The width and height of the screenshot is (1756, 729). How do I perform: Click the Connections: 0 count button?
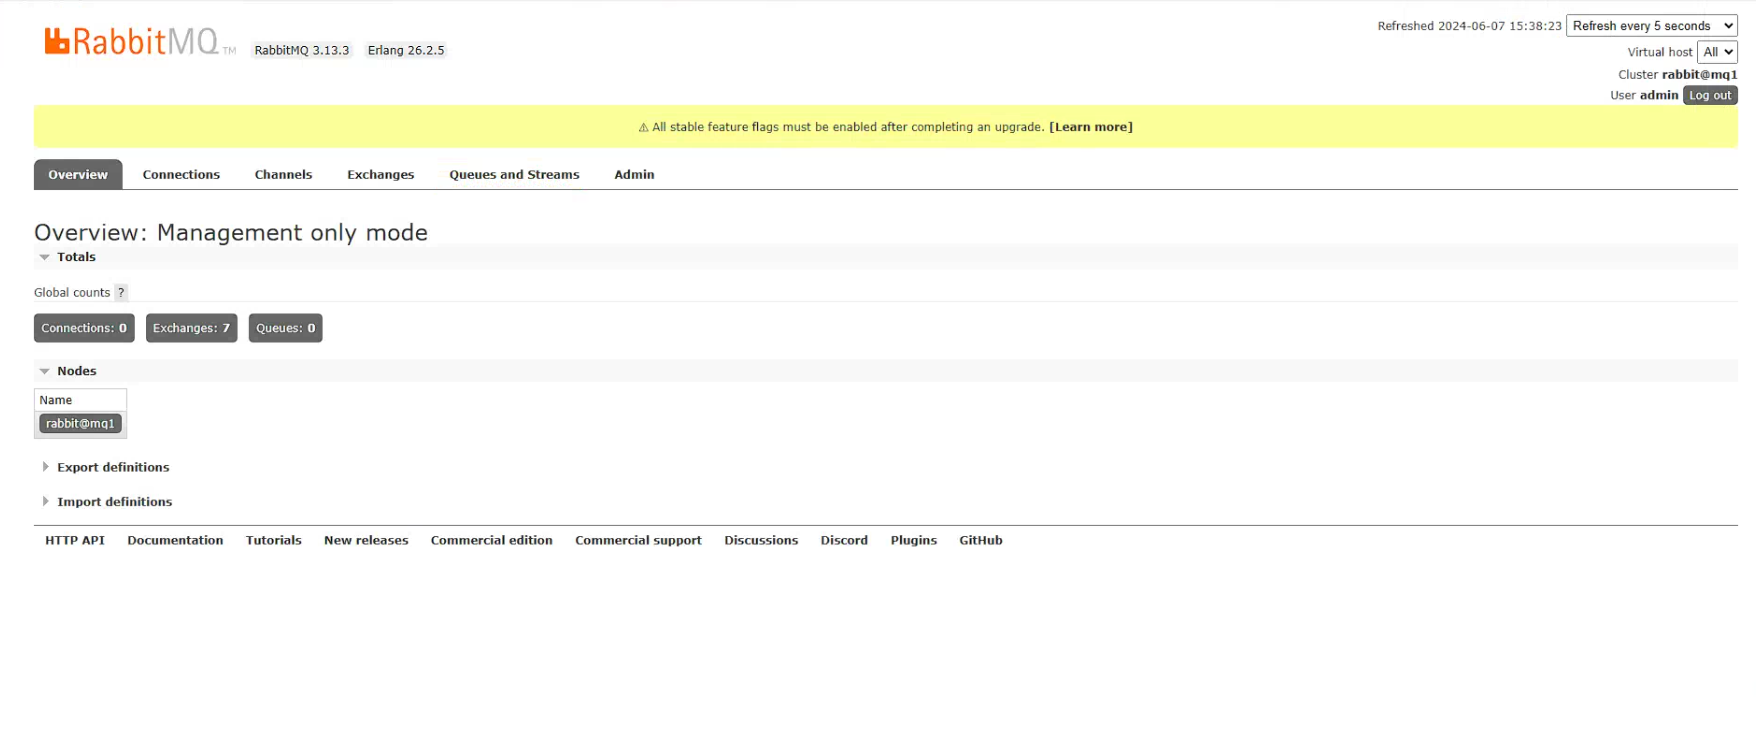84,328
